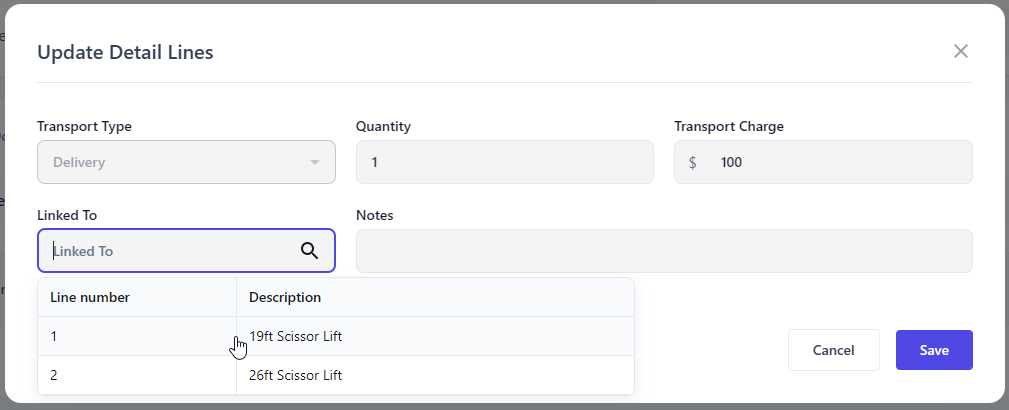1009x410 pixels.
Task: Save the detail line changes
Action: coord(934,350)
